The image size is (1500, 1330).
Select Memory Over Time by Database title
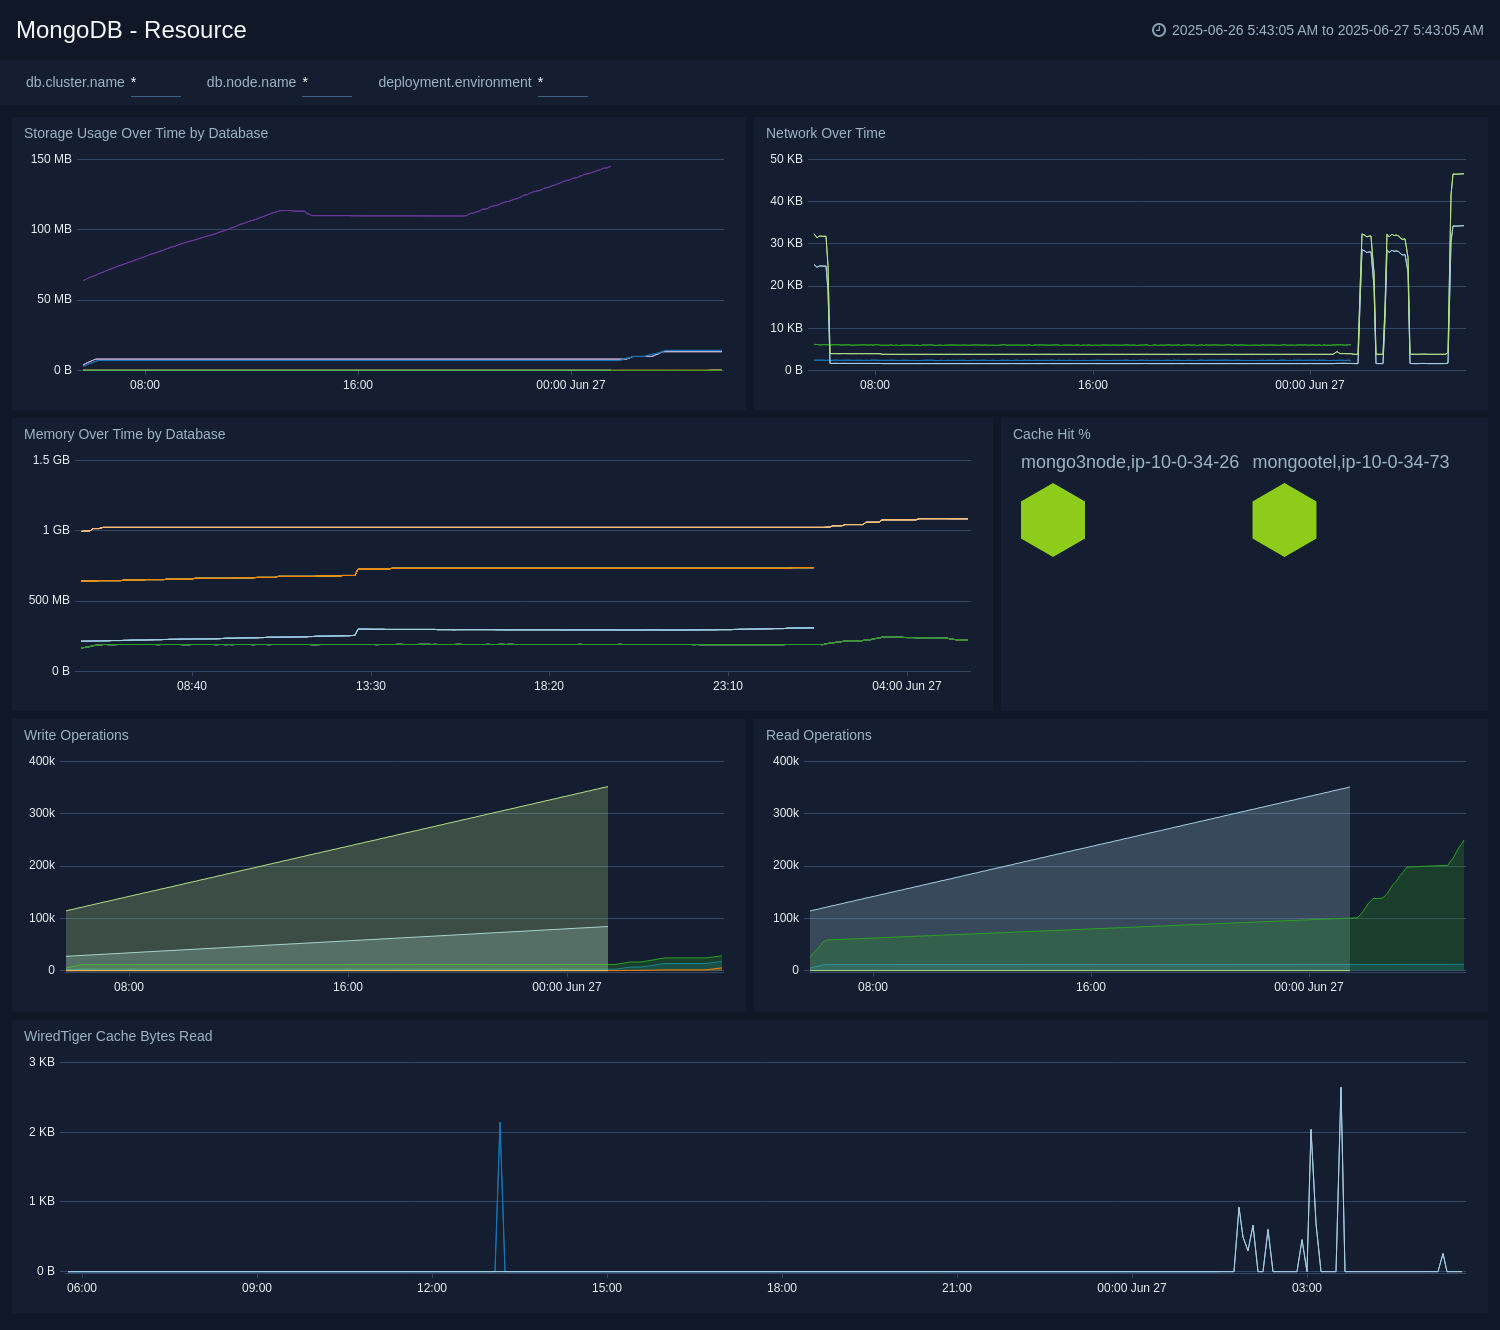pyautogui.click(x=125, y=434)
